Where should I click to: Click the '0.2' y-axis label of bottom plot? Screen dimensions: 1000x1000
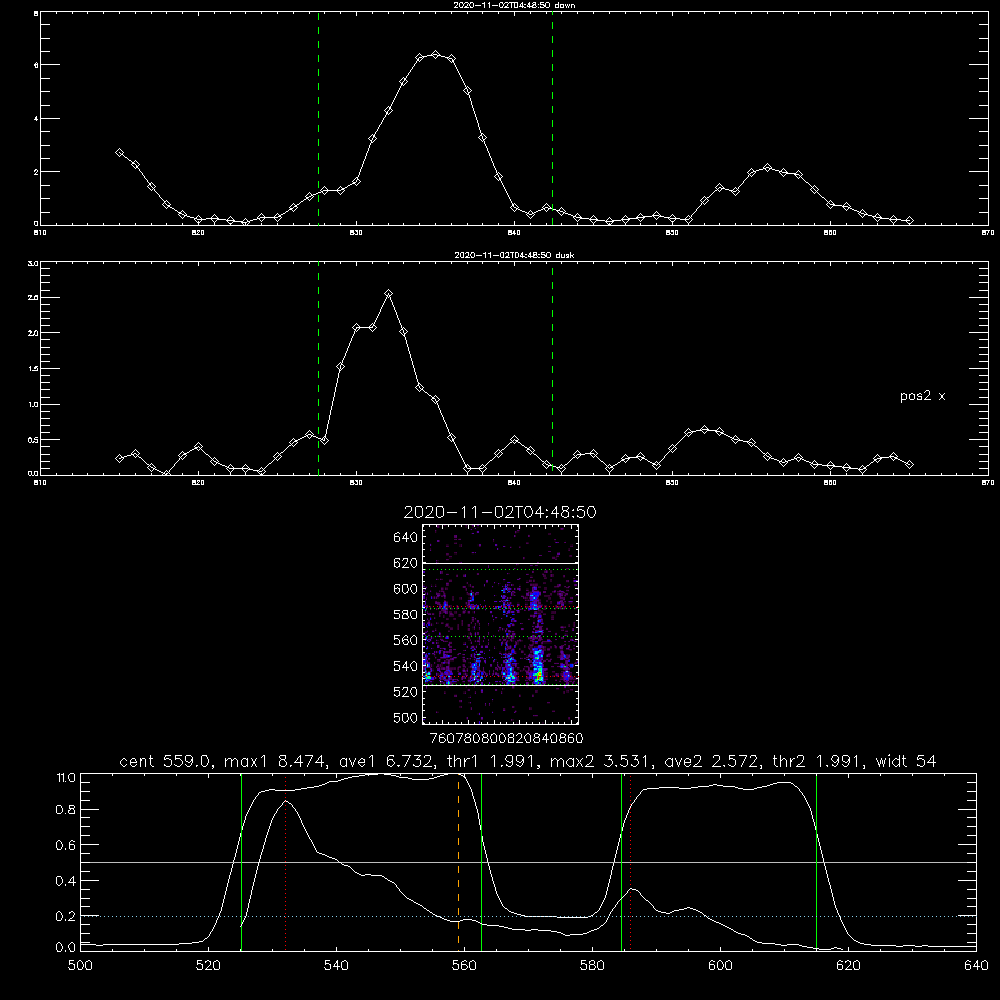(x=66, y=916)
